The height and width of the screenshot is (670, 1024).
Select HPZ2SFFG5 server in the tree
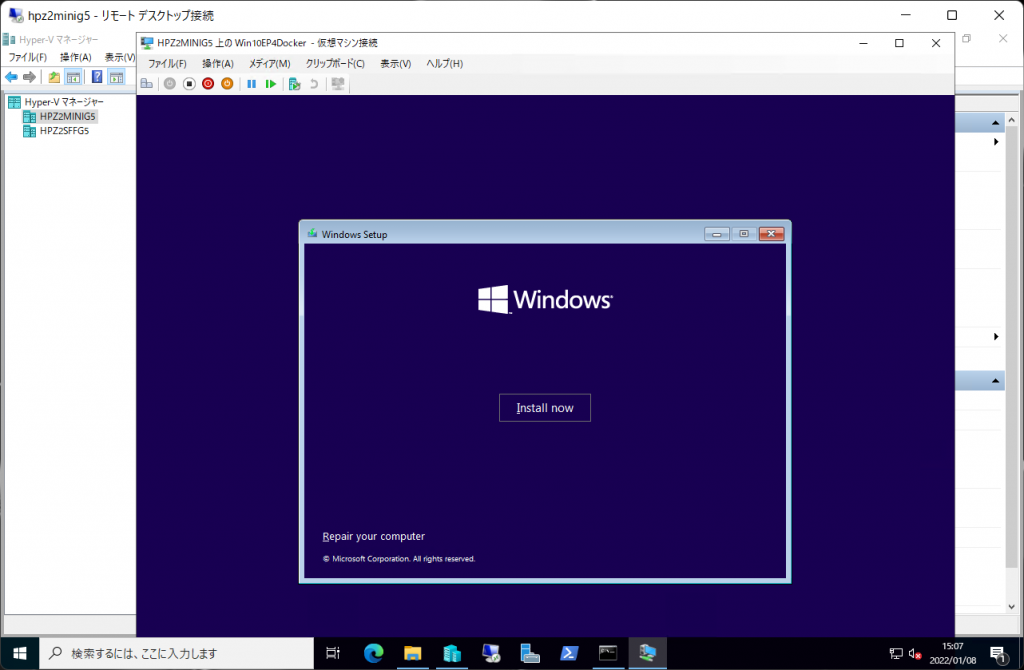pos(64,131)
